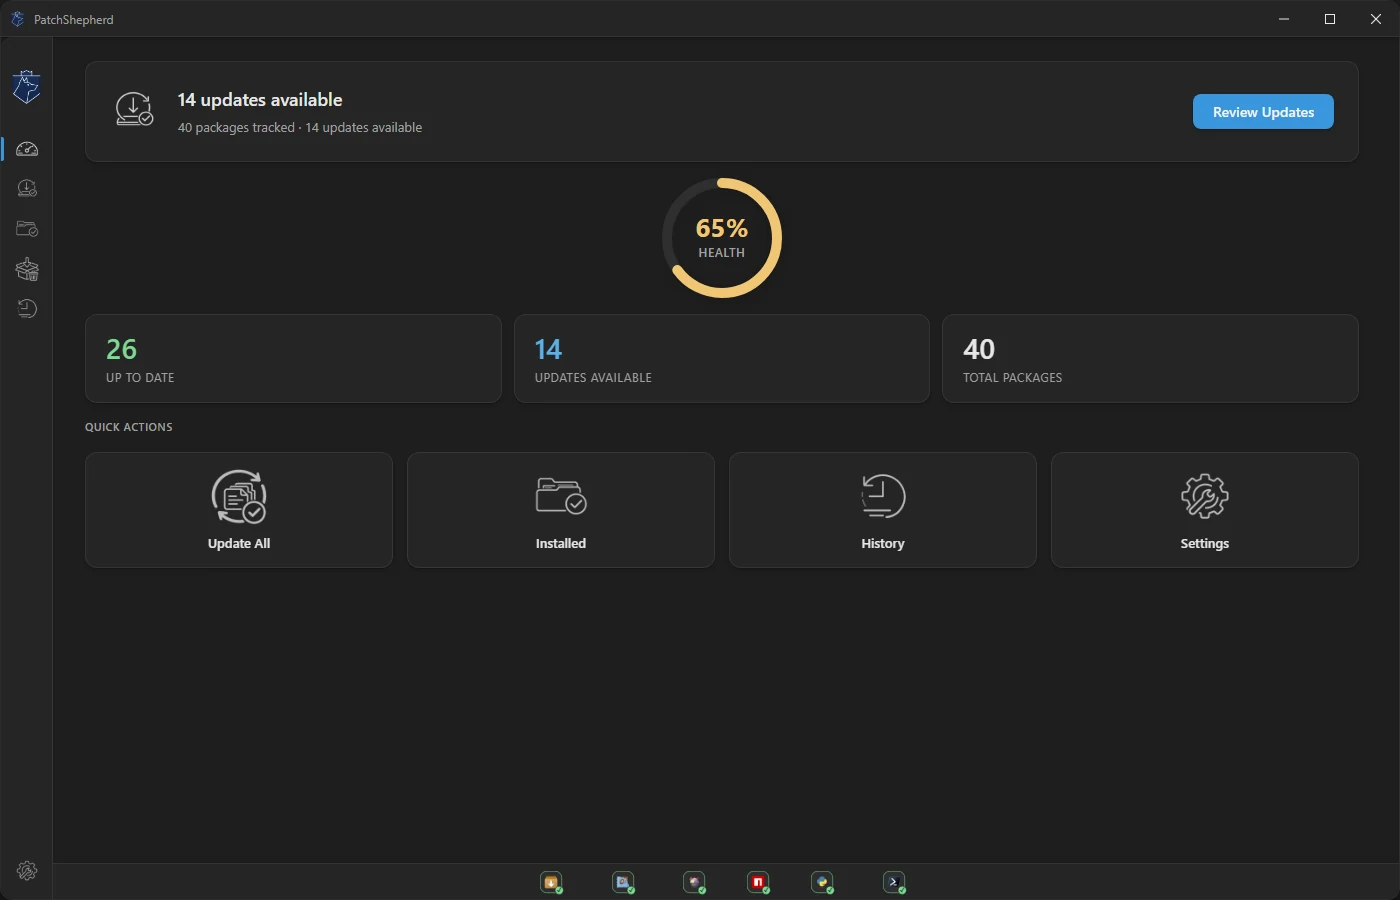This screenshot has width=1400, height=900.
Task: Open the Settings gear in sidebar bottom
Action: coord(27,871)
